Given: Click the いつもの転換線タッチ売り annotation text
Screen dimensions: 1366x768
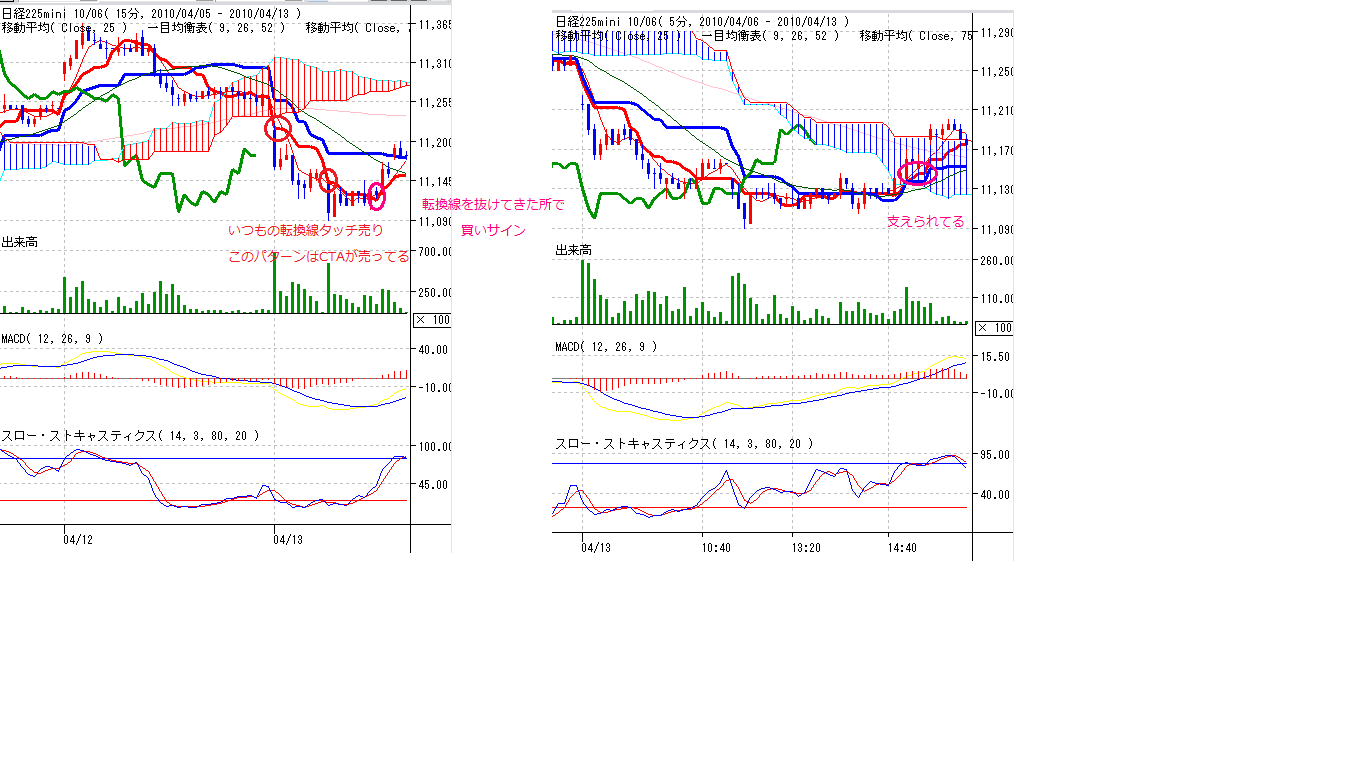Looking at the screenshot, I should 305,230.
